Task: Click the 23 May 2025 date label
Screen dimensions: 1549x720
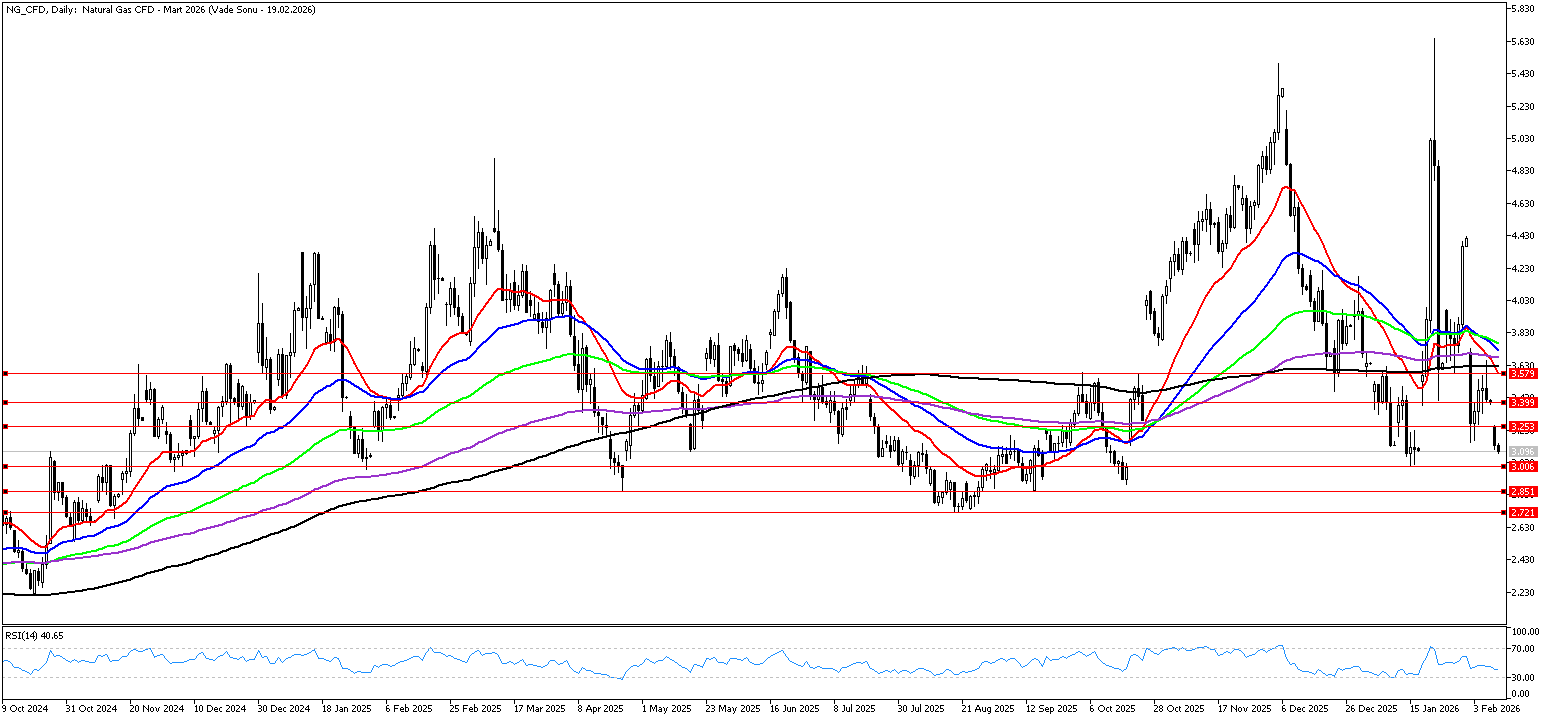Action: (731, 709)
